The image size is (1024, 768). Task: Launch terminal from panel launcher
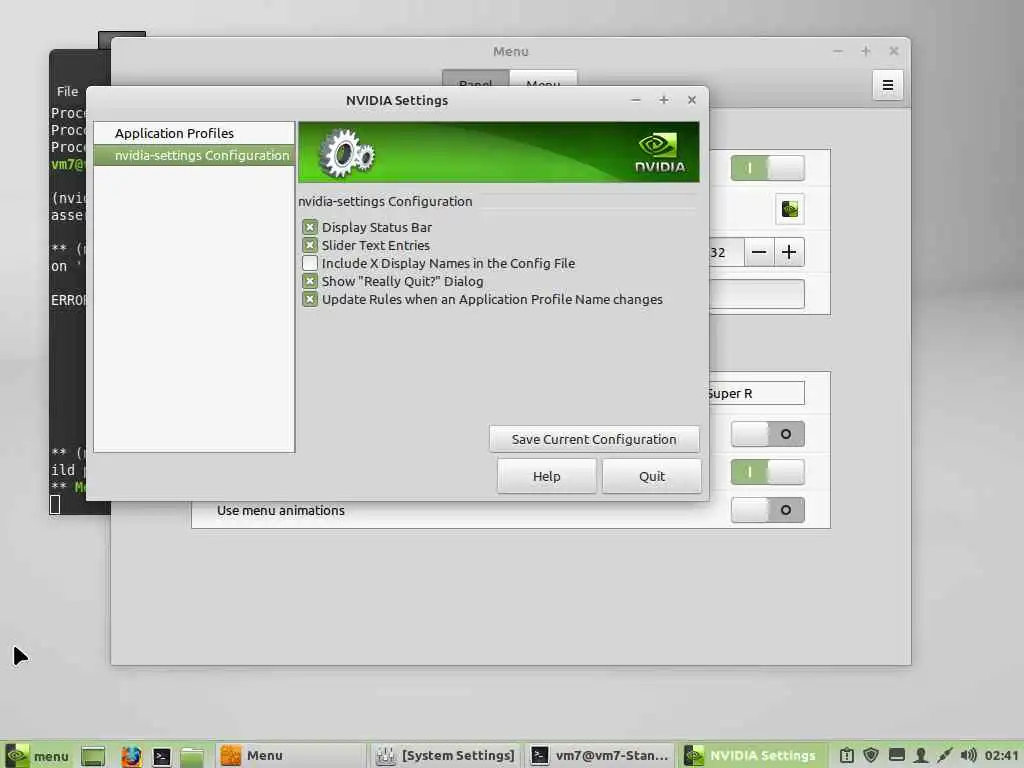pyautogui.click(x=161, y=756)
